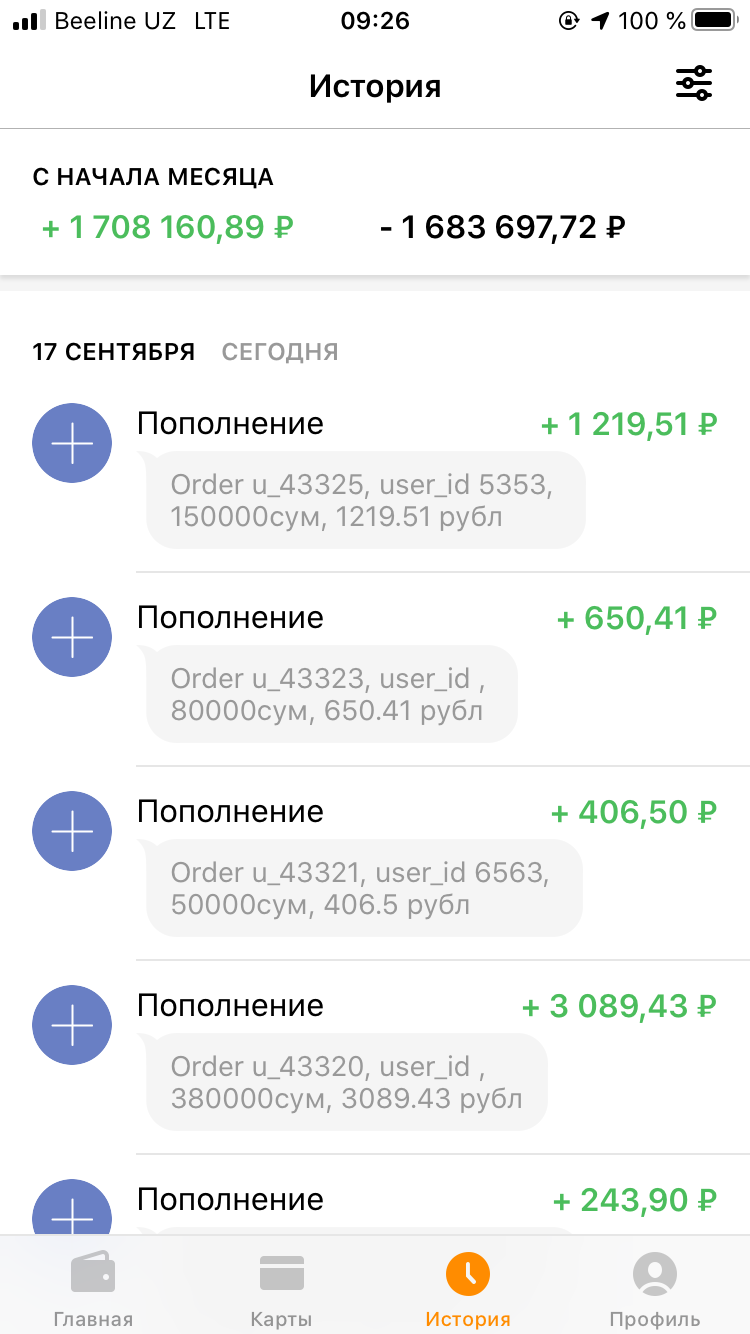The height and width of the screenshot is (1334, 750).
Task: Tap the plus icon beside the 3 089,43 ₽ top-up
Action: (72, 1025)
